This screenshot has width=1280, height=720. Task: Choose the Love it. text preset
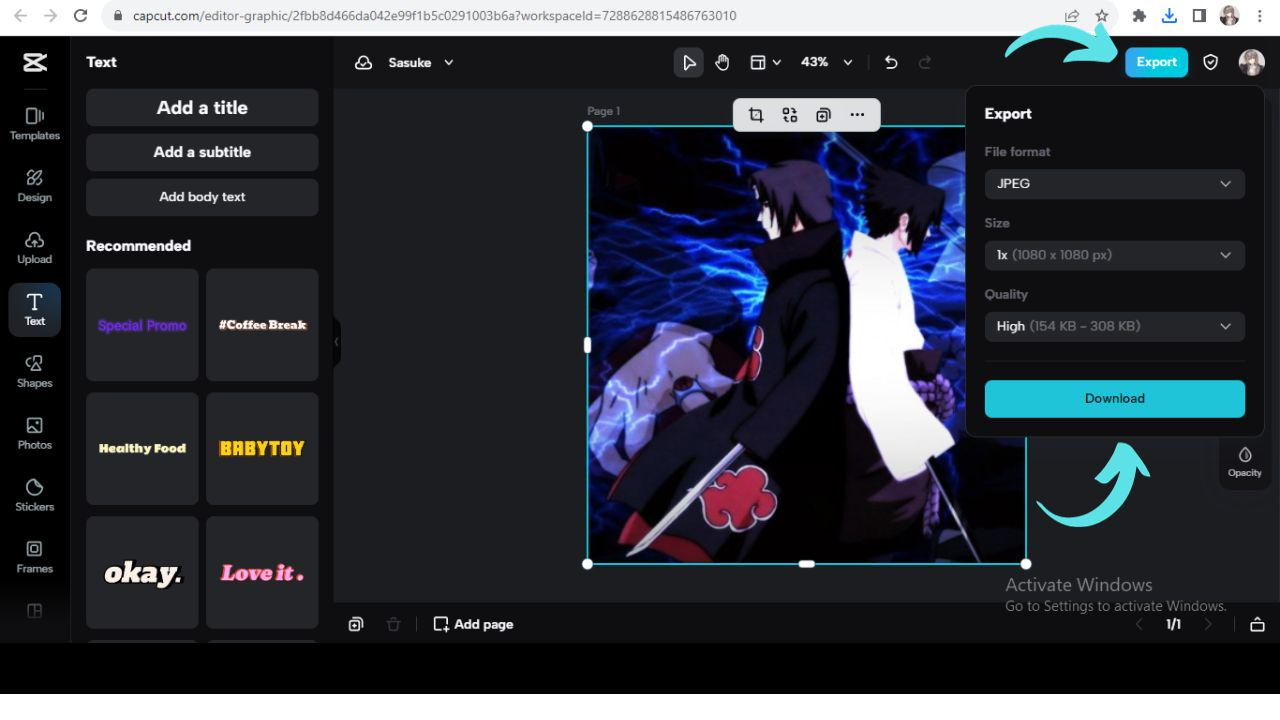[262, 573]
